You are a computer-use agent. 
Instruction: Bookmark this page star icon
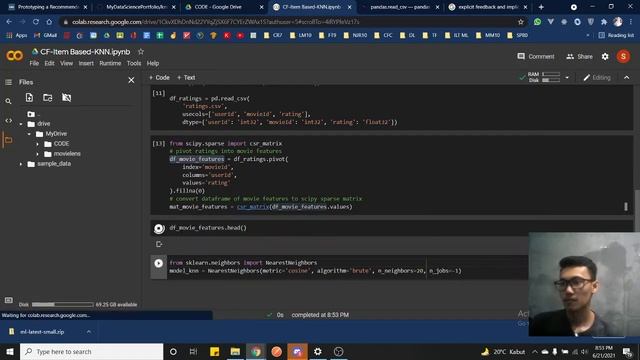(x=520, y=22)
